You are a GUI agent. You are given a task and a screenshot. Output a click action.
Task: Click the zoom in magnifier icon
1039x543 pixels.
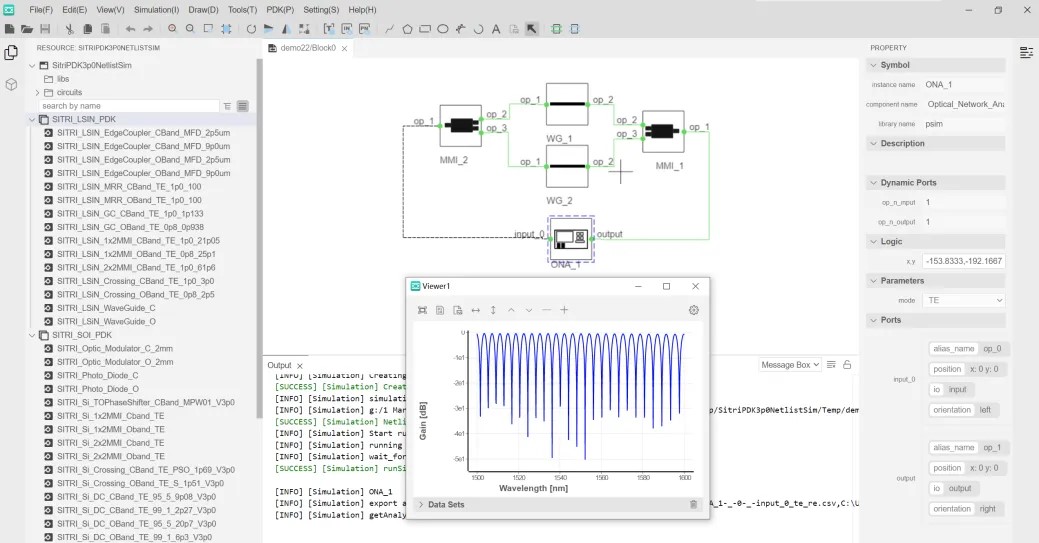point(172,29)
